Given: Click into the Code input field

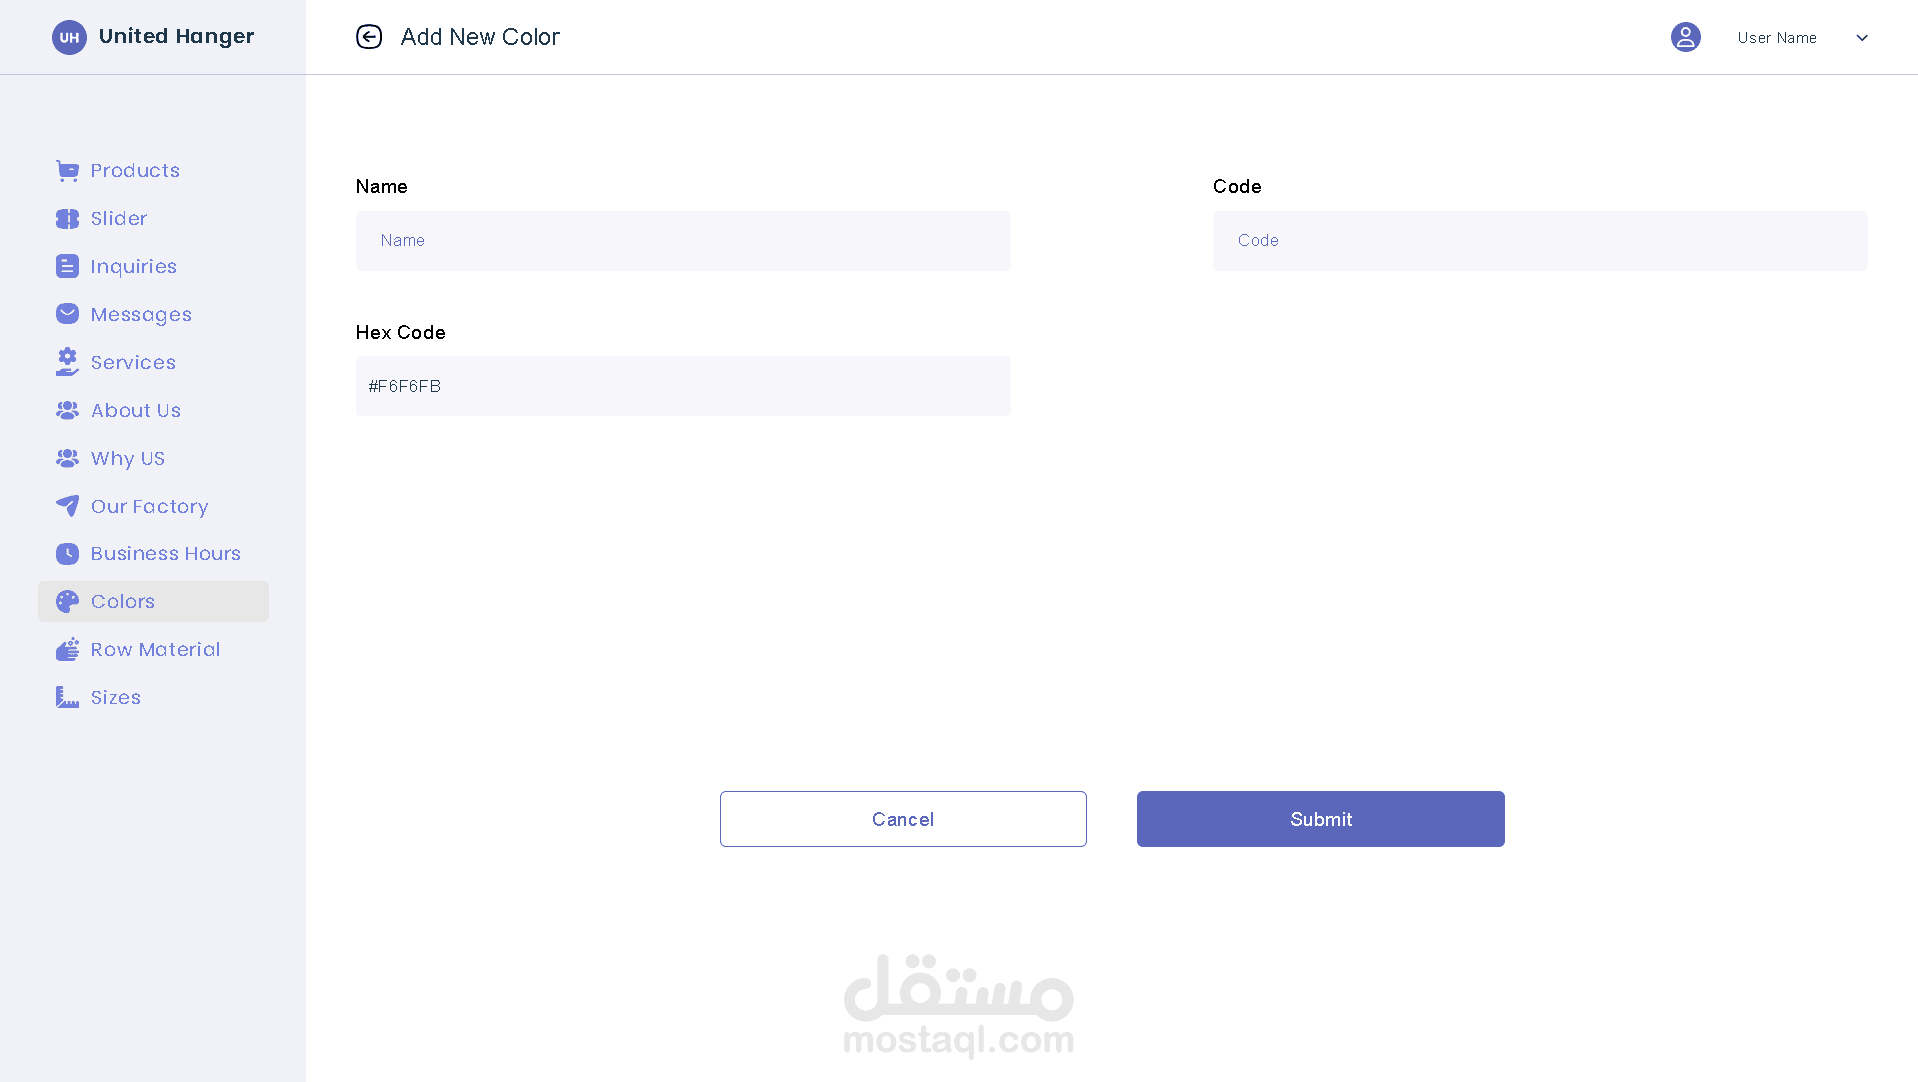Looking at the screenshot, I should (1539, 241).
